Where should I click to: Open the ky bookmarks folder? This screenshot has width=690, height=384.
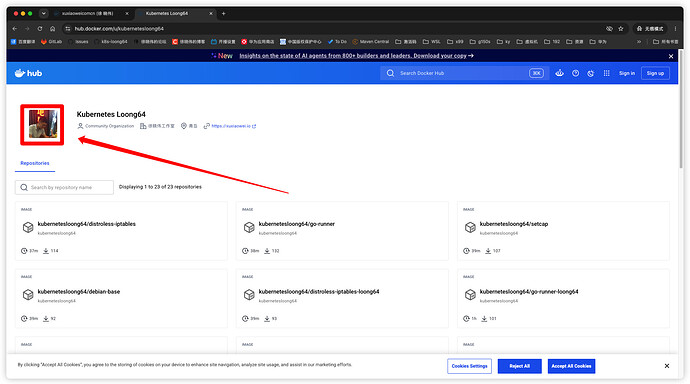504,42
